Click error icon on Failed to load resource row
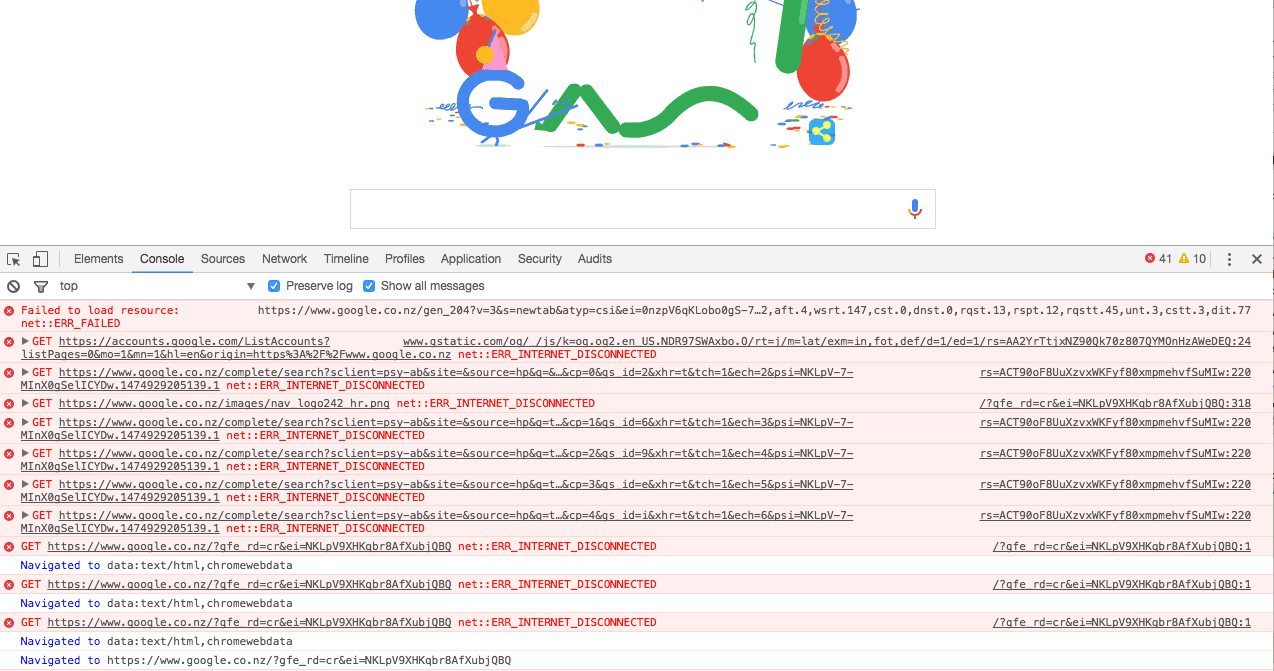Image resolution: width=1274 pixels, height=671 pixels. point(9,311)
